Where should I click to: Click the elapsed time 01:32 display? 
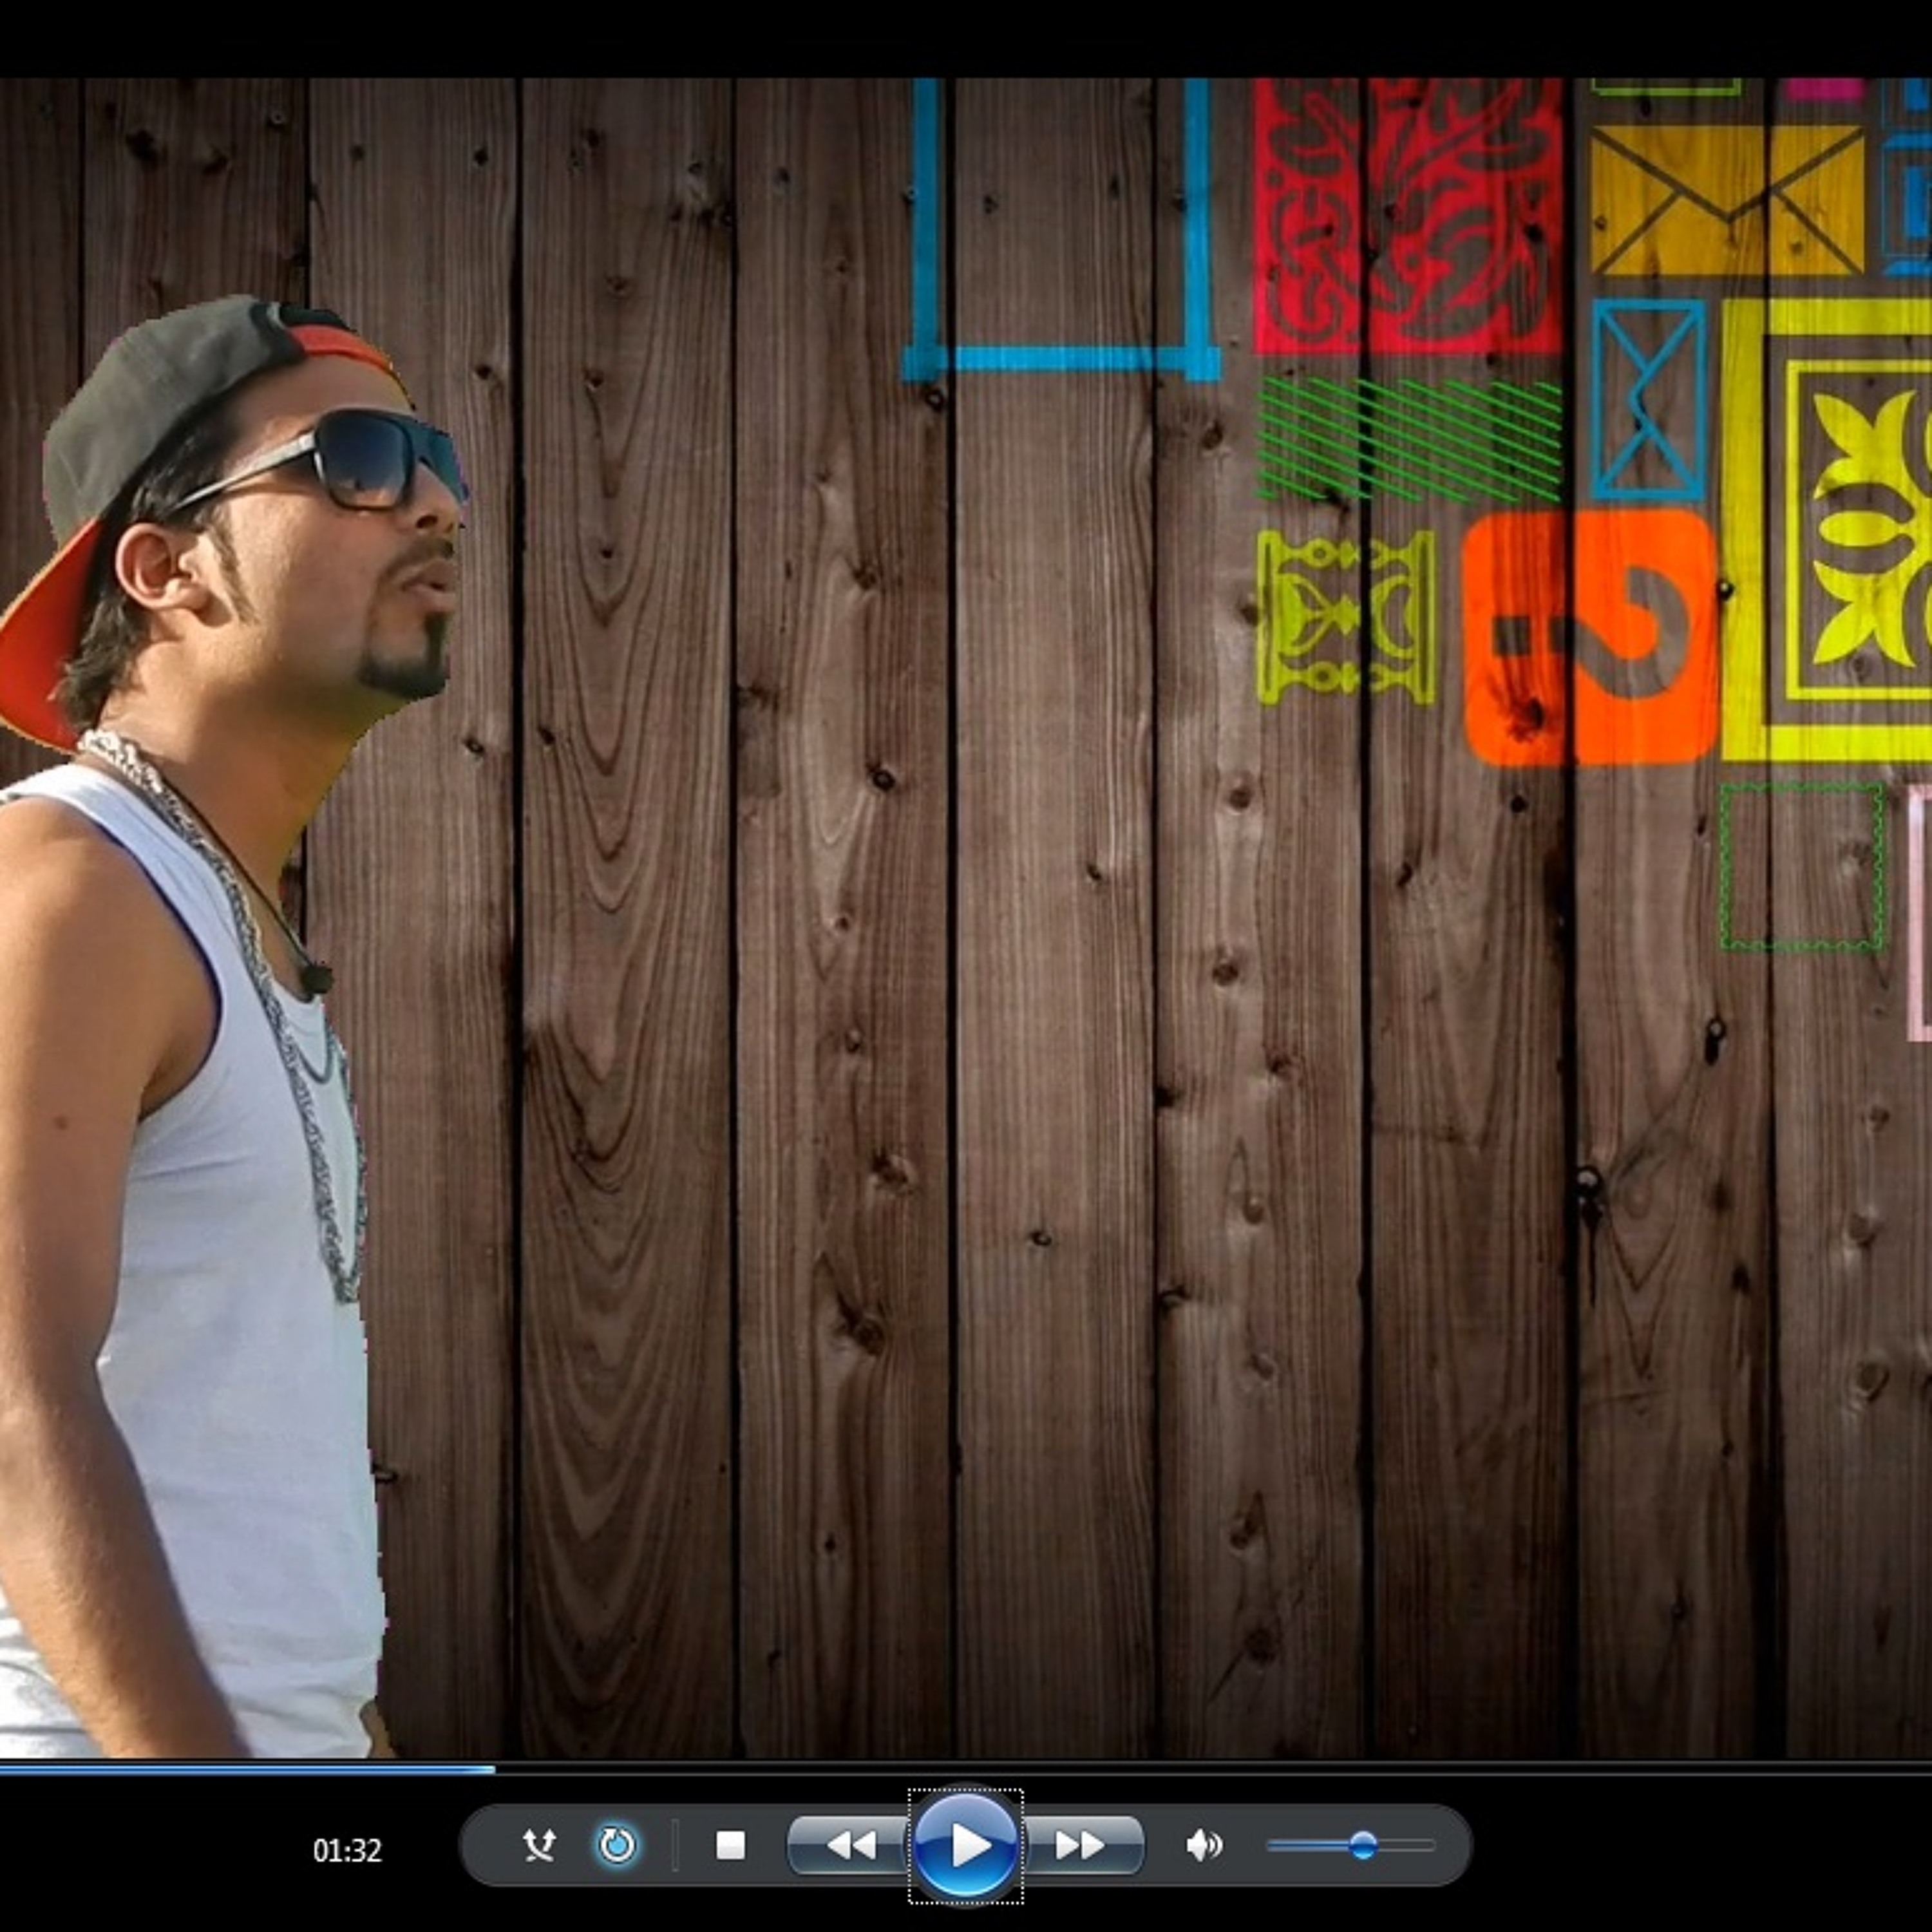[347, 1851]
